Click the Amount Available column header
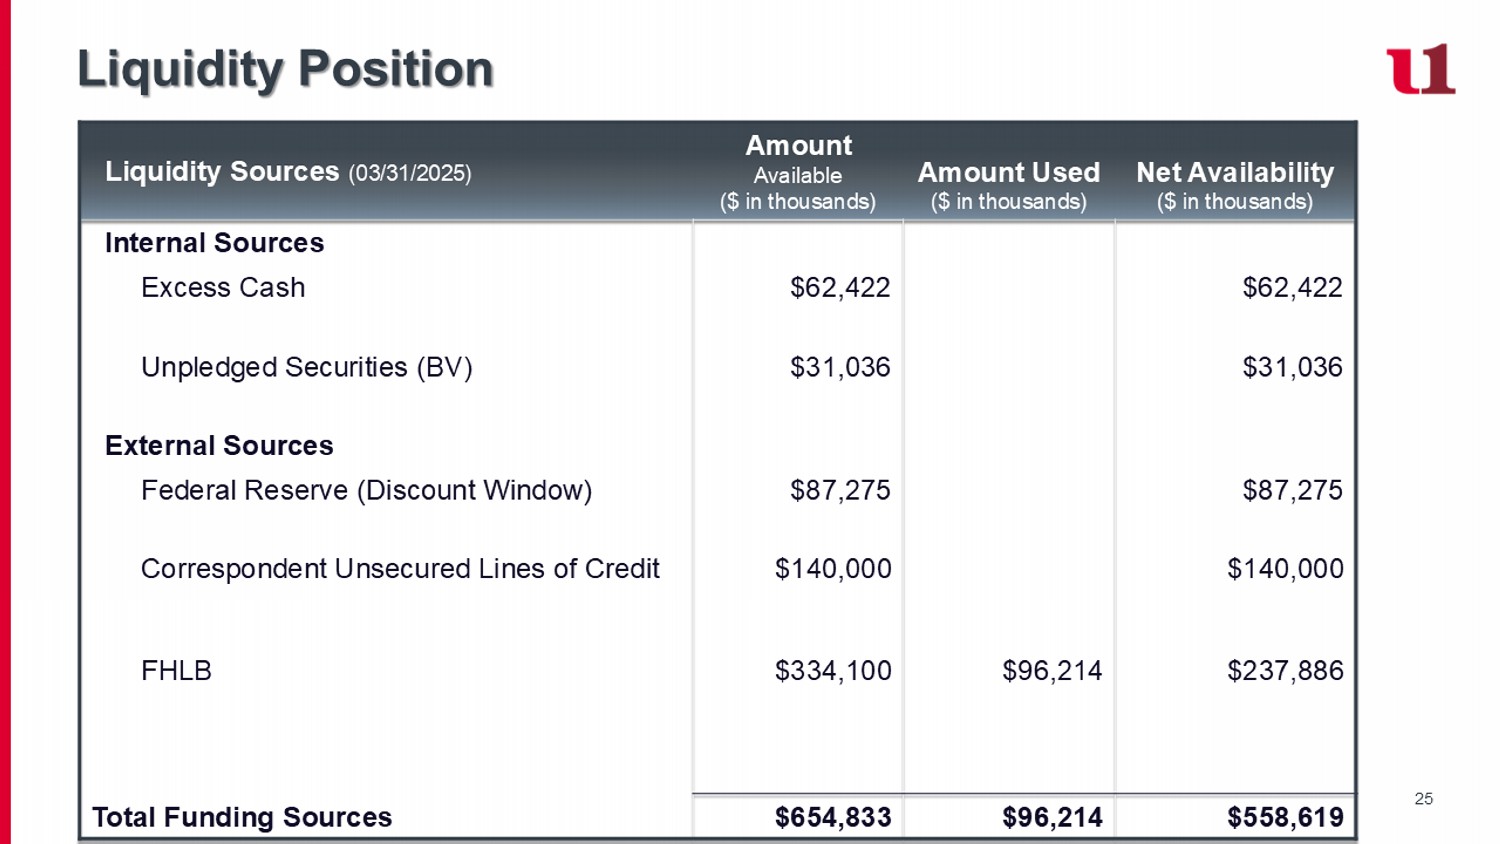Viewport: 1500px width, 844px height. (798, 172)
